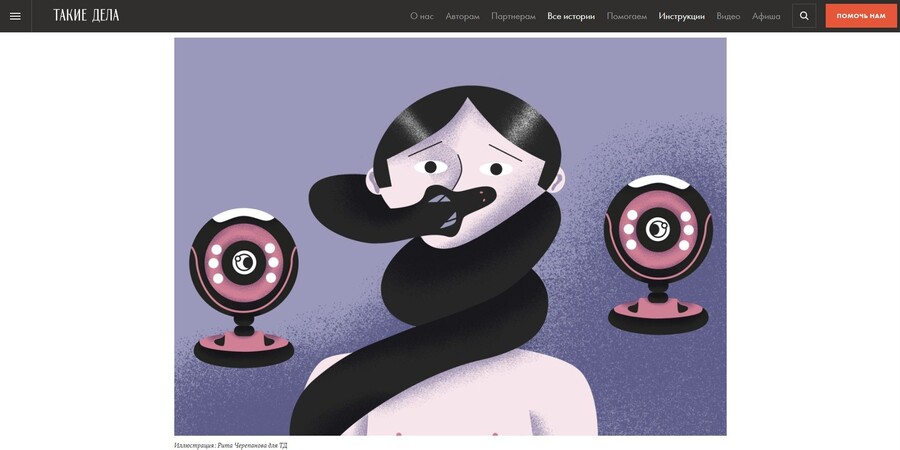Open the Афиша section
Image resolution: width=900 pixels, height=450 pixels.
(766, 16)
